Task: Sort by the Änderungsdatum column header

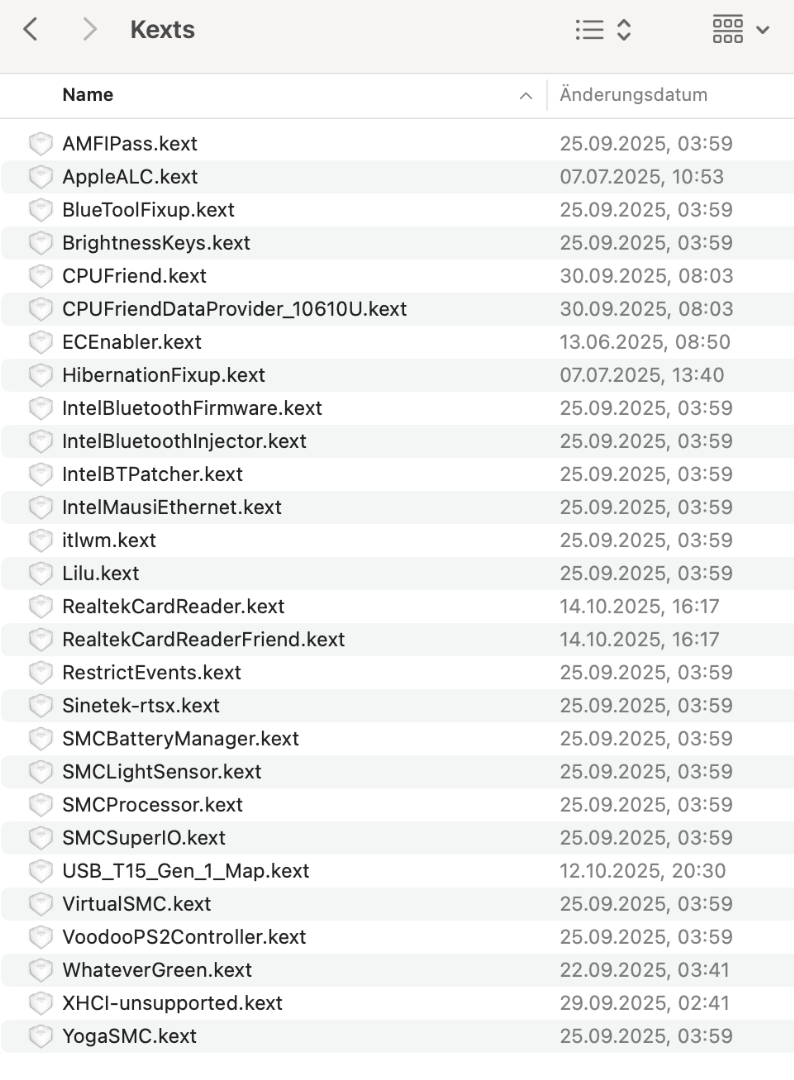Action: click(x=634, y=96)
